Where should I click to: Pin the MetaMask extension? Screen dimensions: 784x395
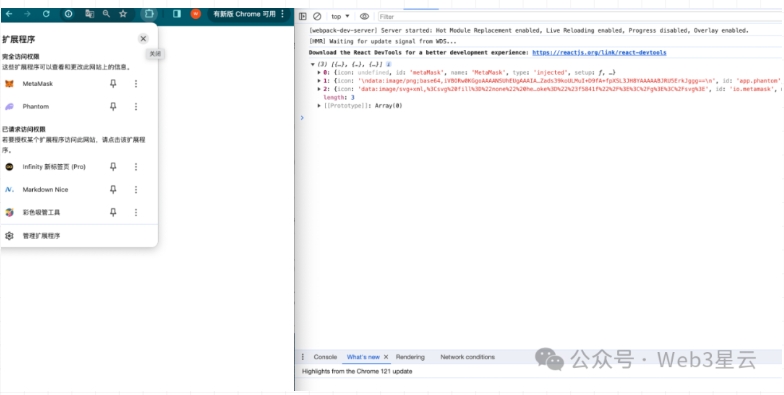tap(113, 84)
